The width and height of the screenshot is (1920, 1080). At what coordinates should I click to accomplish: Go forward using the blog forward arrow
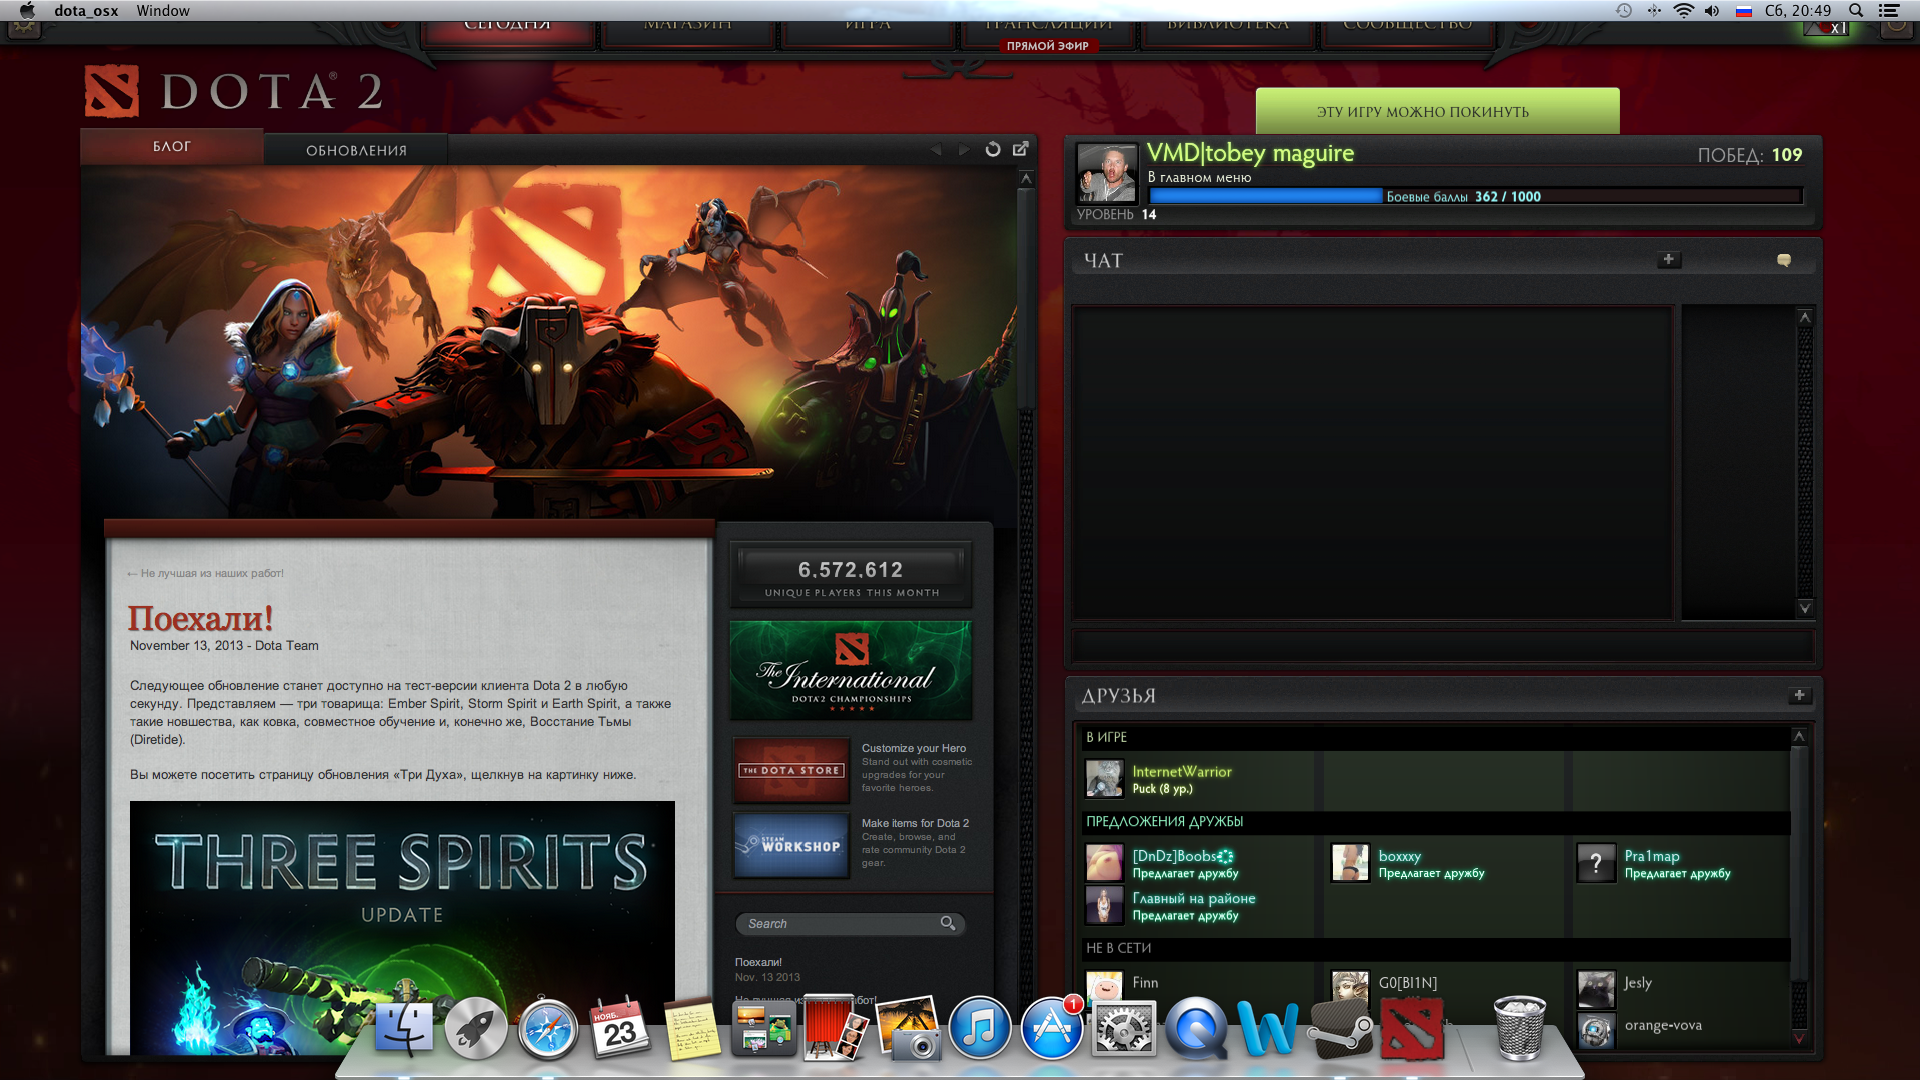(964, 149)
